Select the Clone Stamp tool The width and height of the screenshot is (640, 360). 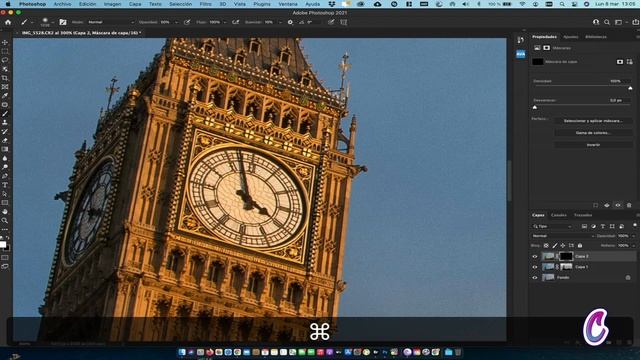[x=5, y=122]
